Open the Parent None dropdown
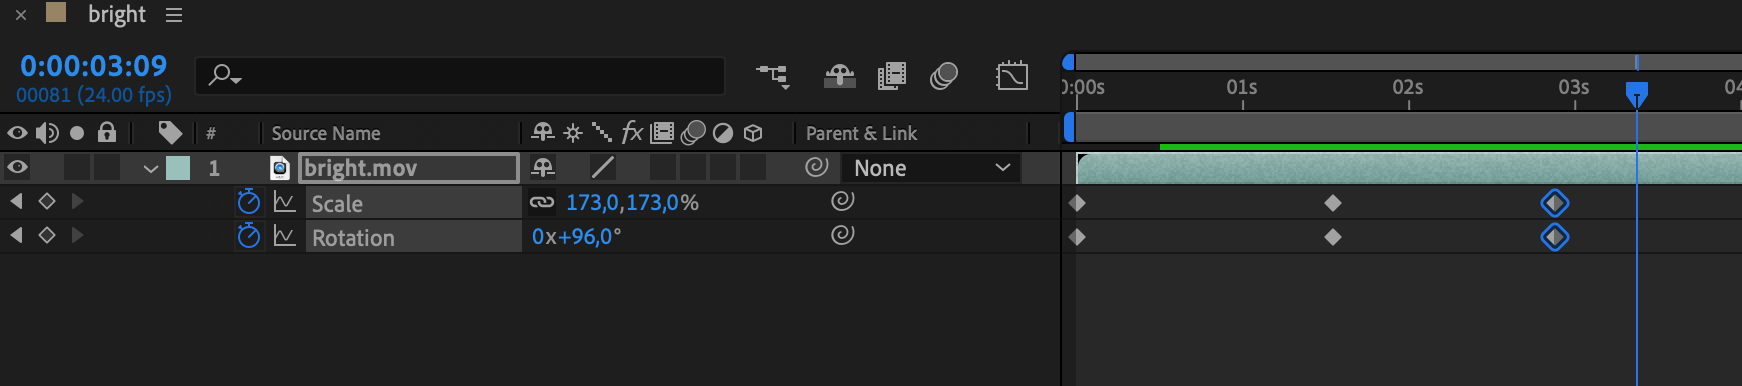The image size is (1742, 386). tap(931, 168)
